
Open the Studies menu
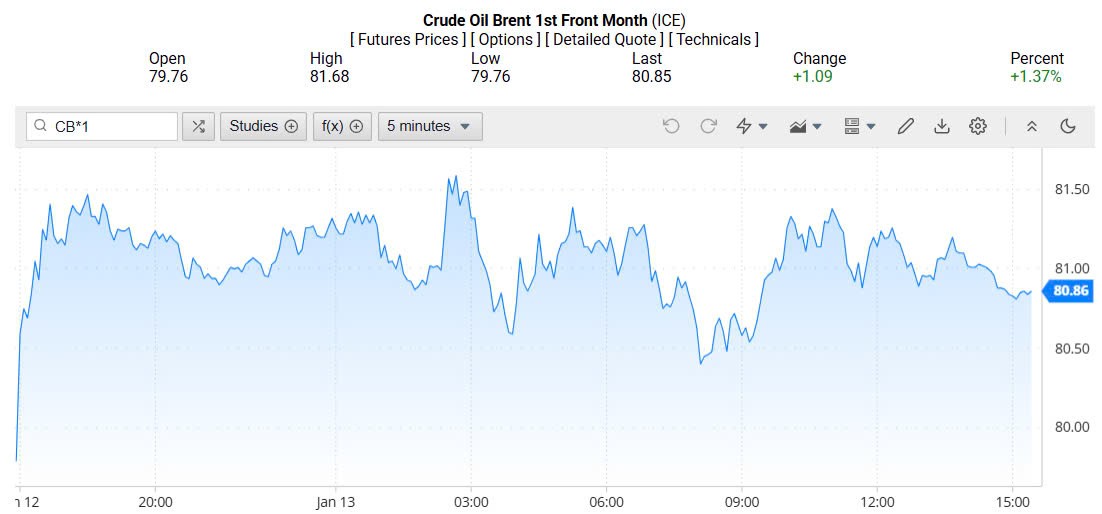point(263,126)
